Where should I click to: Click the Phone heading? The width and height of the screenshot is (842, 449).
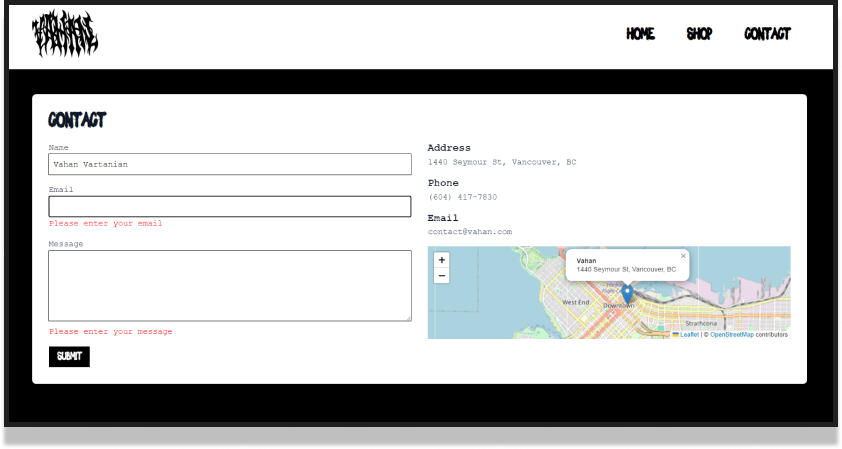point(443,183)
